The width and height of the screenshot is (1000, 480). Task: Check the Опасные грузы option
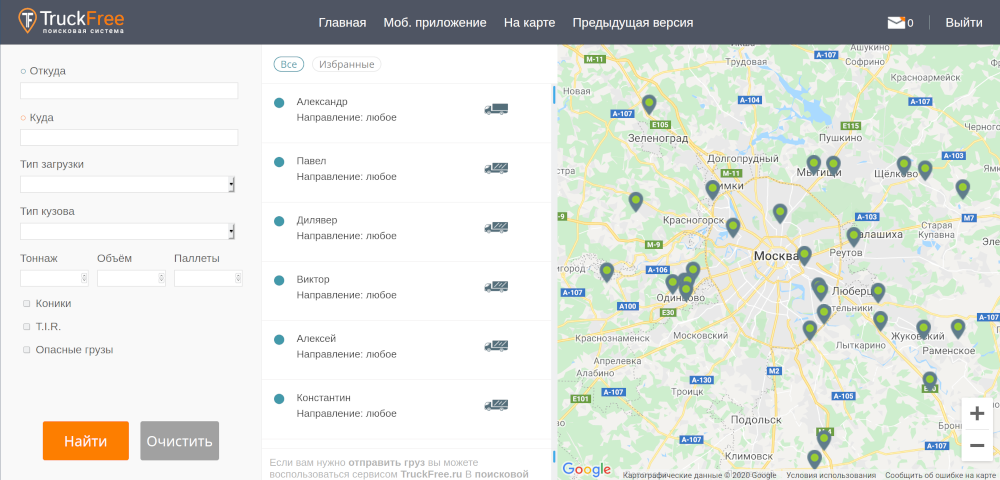(x=26, y=350)
